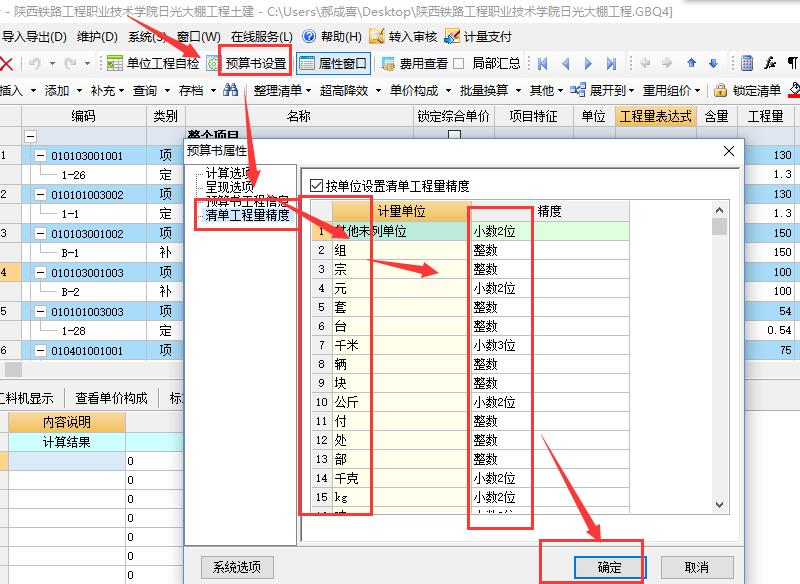Go to previous record arrow icon
This screenshot has width=800, height=584.
[565, 63]
